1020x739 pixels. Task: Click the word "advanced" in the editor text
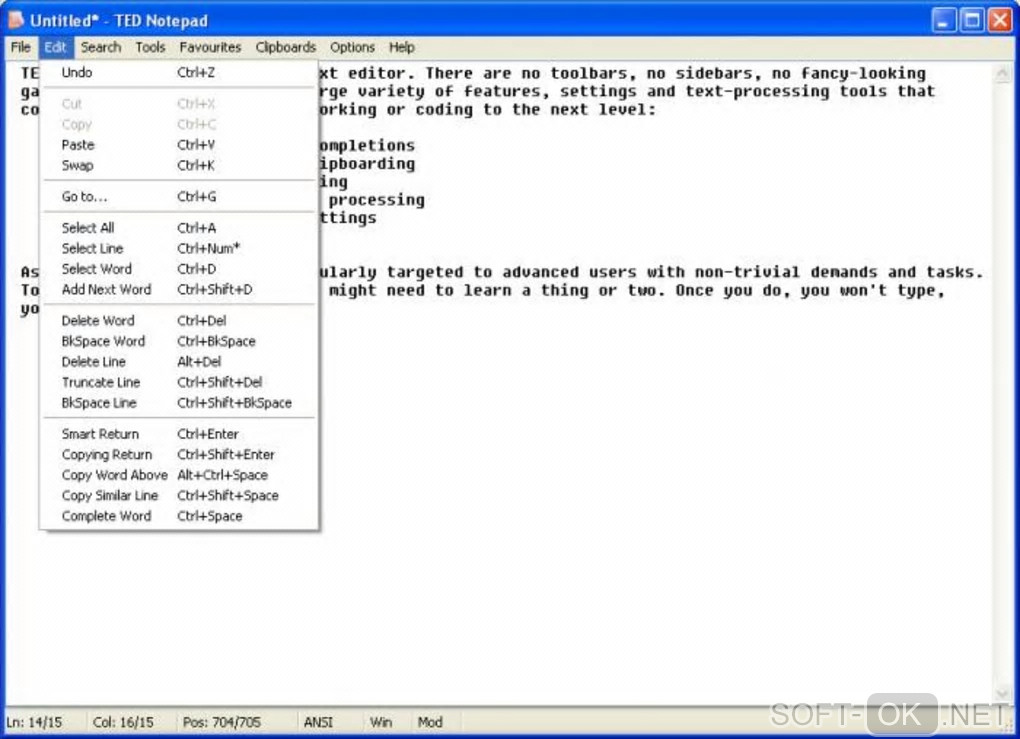tap(541, 272)
